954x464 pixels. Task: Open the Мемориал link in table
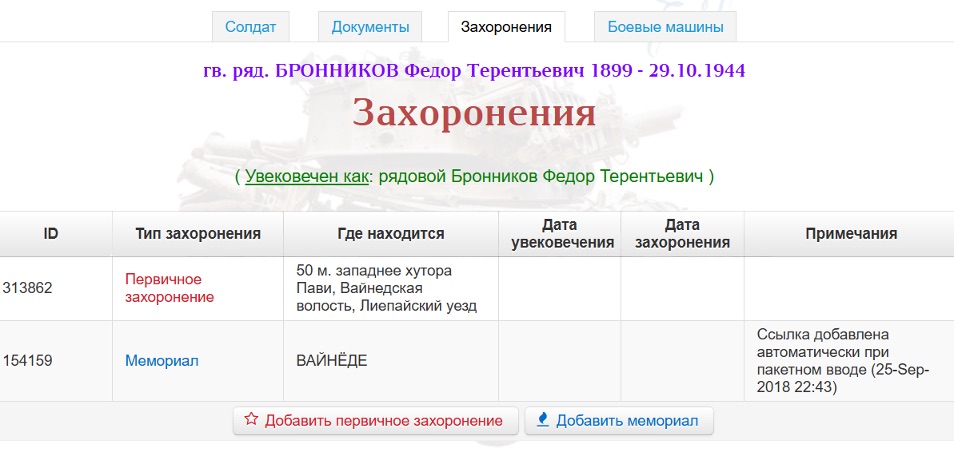point(161,360)
